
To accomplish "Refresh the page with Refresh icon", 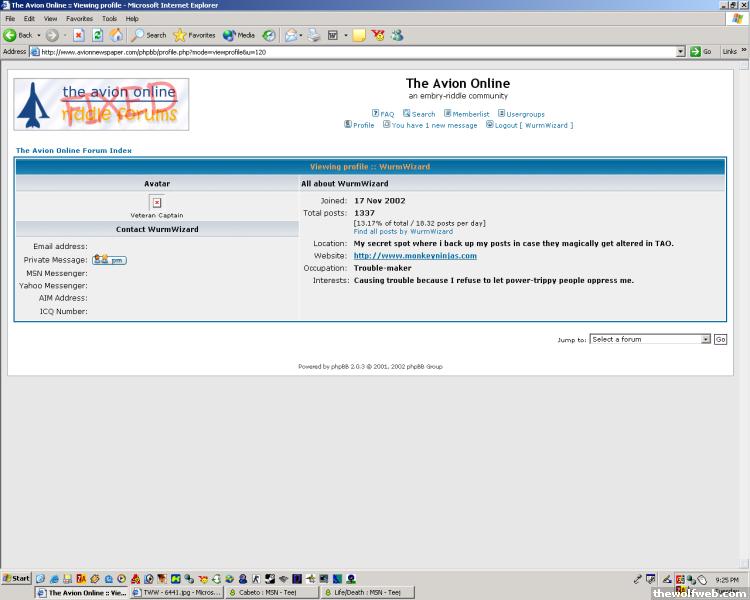I will click(98, 35).
